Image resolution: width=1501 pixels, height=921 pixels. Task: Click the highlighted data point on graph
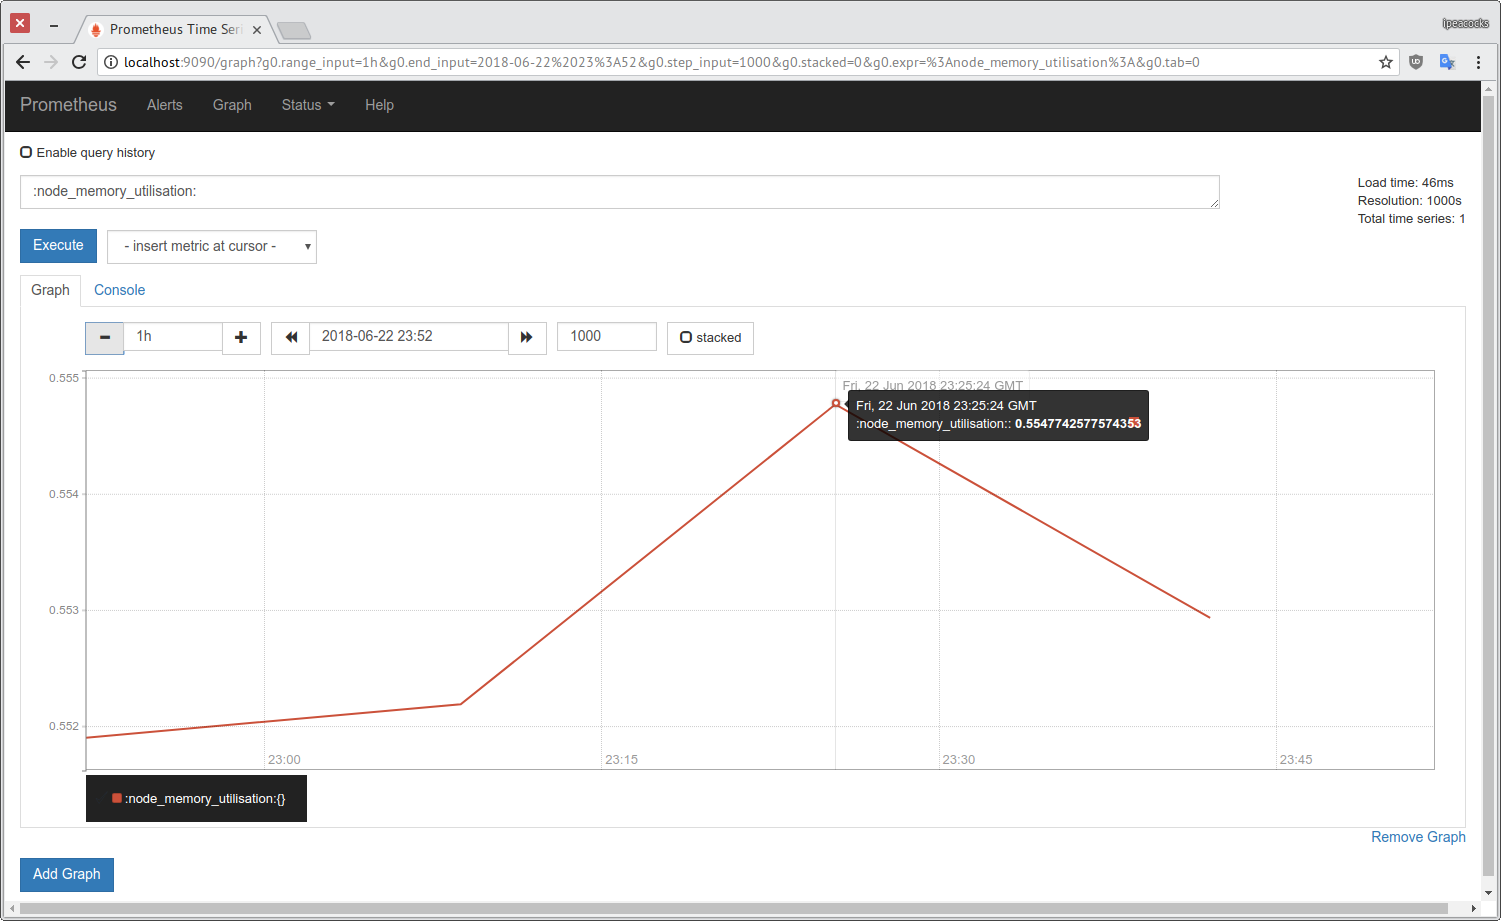[x=836, y=403]
